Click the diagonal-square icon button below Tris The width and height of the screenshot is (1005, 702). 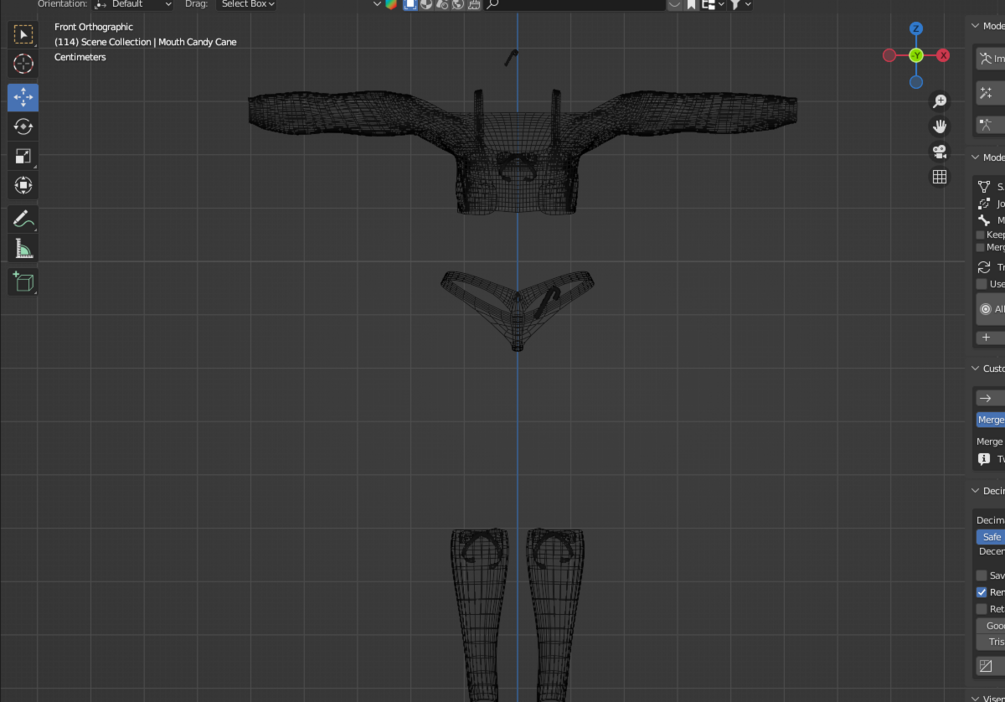click(x=989, y=666)
